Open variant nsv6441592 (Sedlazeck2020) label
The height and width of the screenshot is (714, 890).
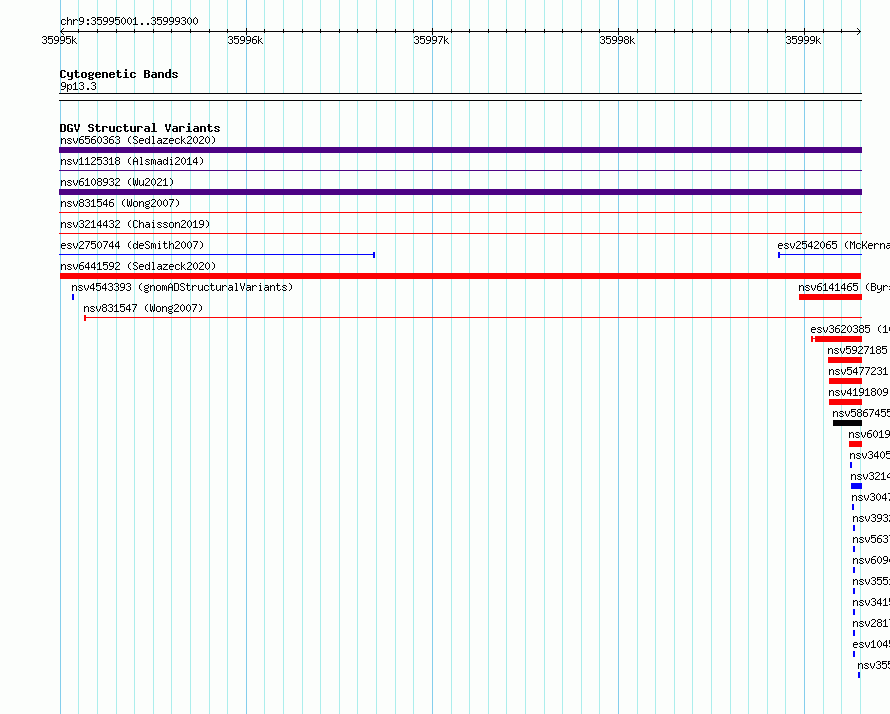coord(138,266)
